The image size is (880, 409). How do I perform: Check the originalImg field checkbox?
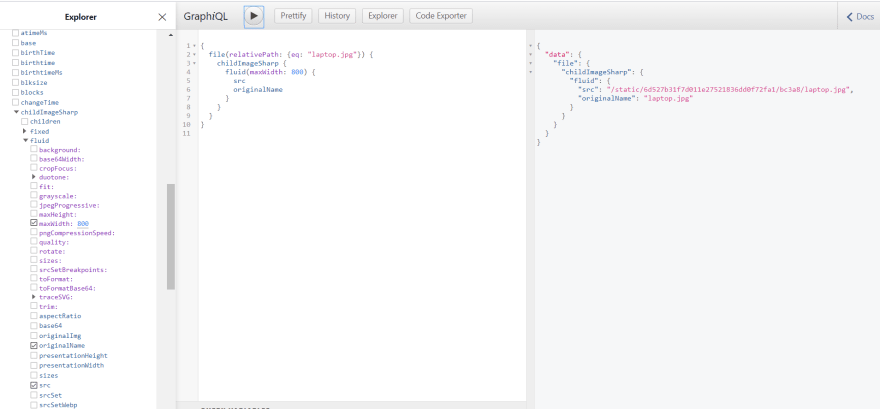click(34, 336)
